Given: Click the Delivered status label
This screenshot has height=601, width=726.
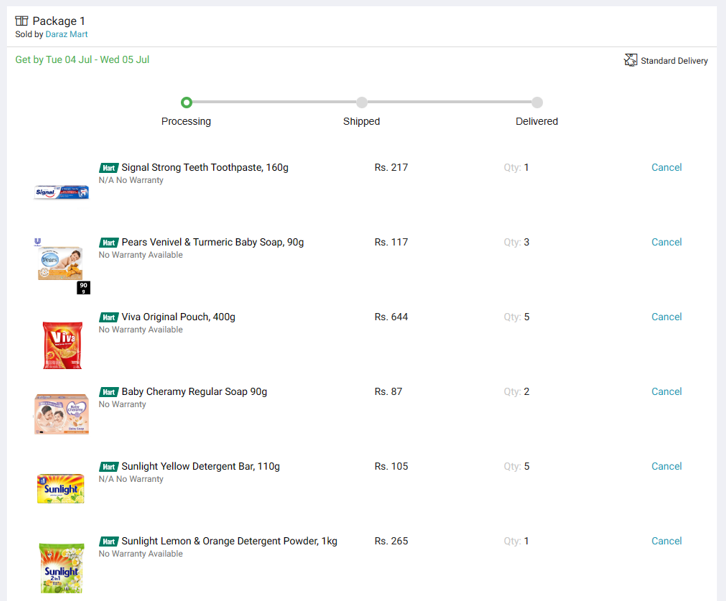Looking at the screenshot, I should [x=537, y=121].
